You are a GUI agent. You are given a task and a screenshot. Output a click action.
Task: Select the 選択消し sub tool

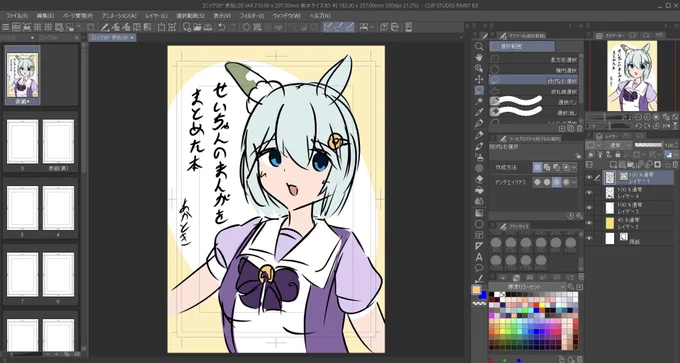point(533,112)
